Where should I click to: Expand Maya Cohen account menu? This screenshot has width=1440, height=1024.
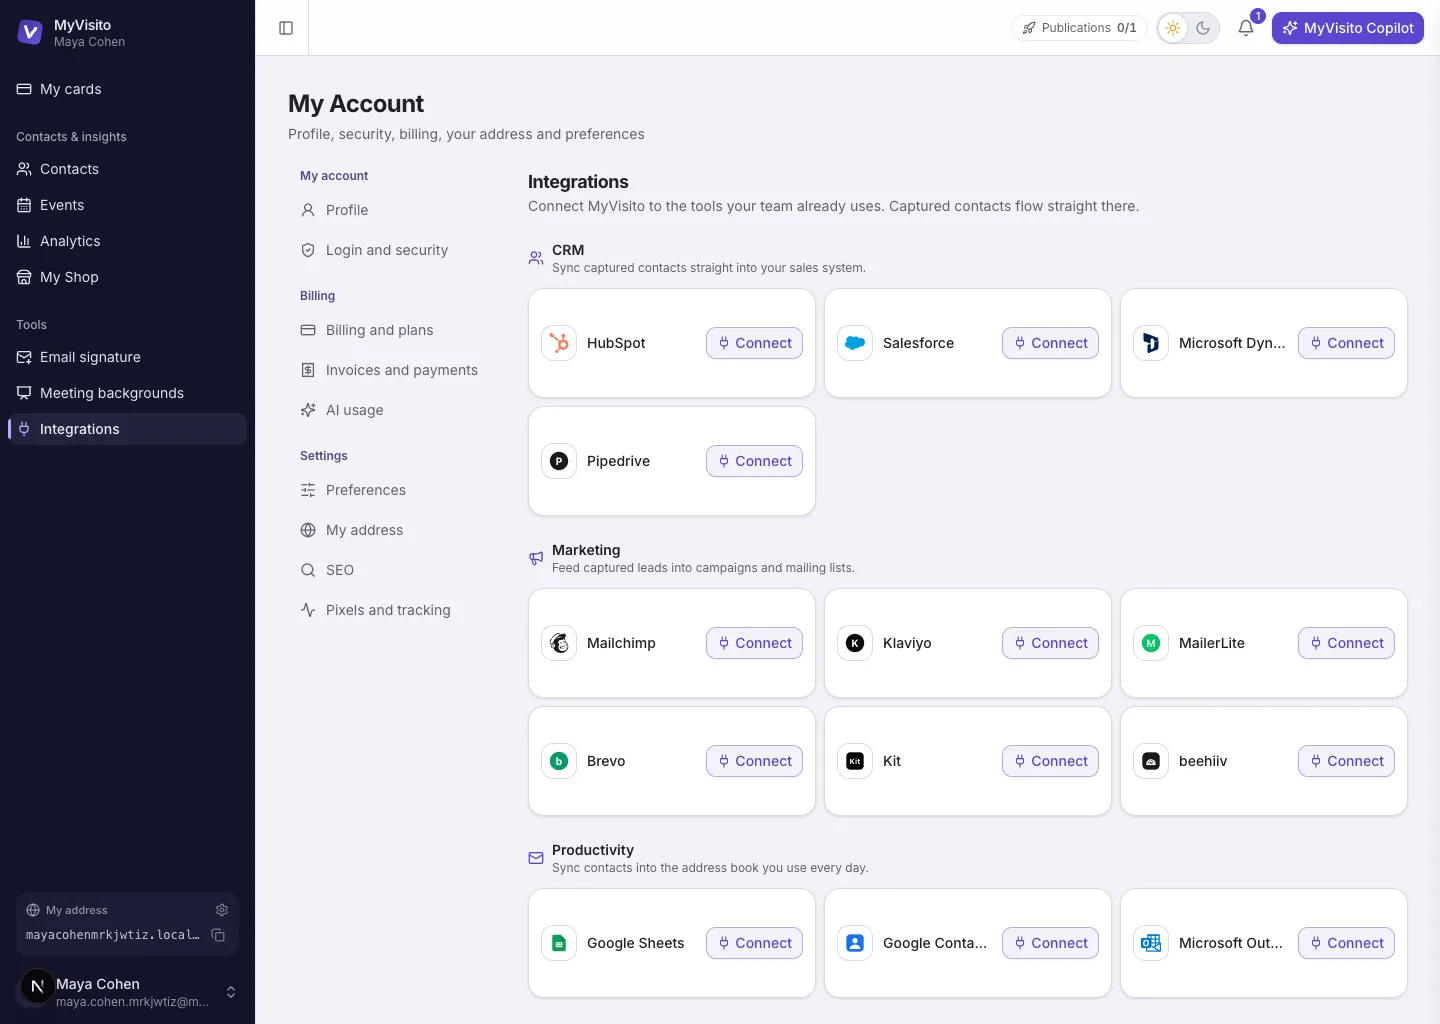pyautogui.click(x=231, y=992)
